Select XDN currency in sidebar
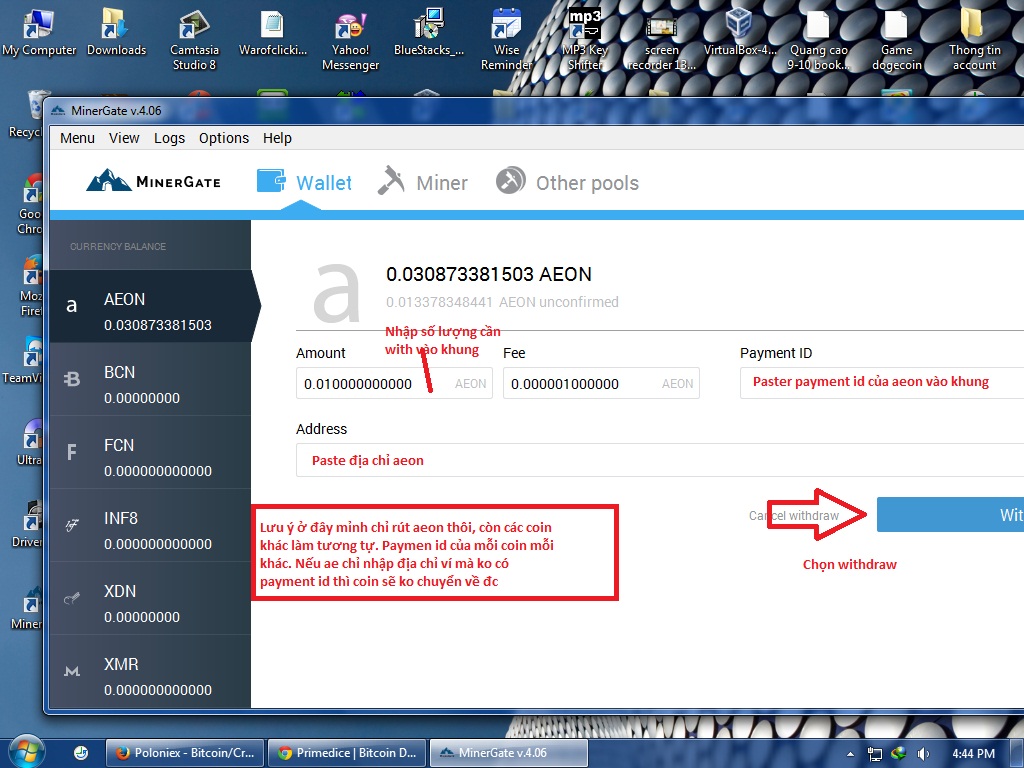1024x768 pixels. (151, 599)
